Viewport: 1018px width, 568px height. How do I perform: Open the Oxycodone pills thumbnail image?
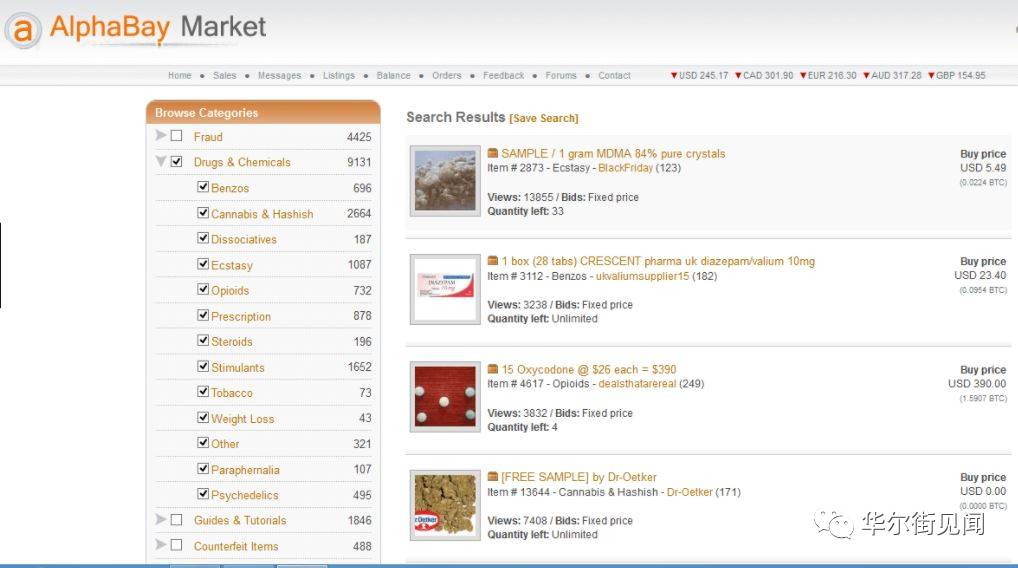pos(445,397)
